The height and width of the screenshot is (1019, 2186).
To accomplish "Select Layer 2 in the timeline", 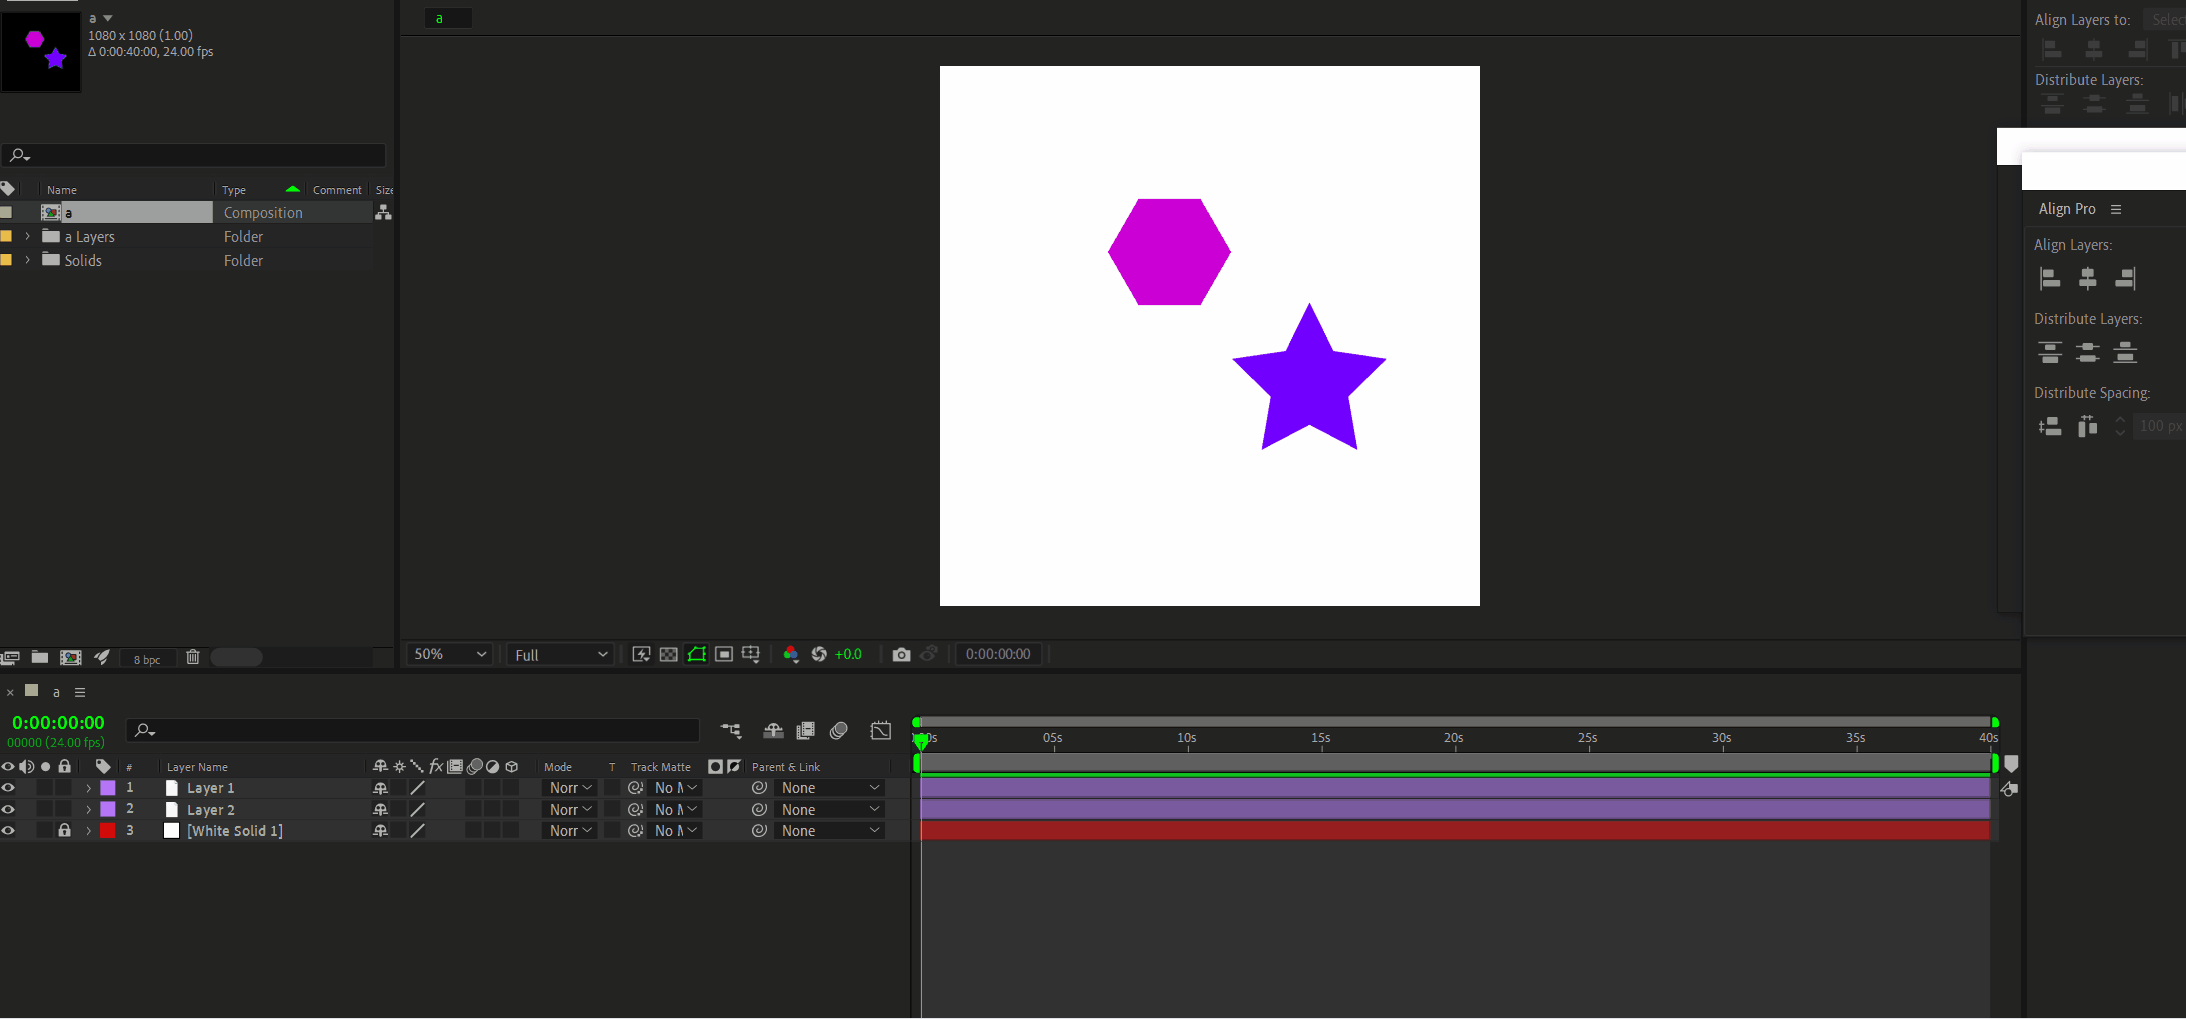I will pos(211,810).
